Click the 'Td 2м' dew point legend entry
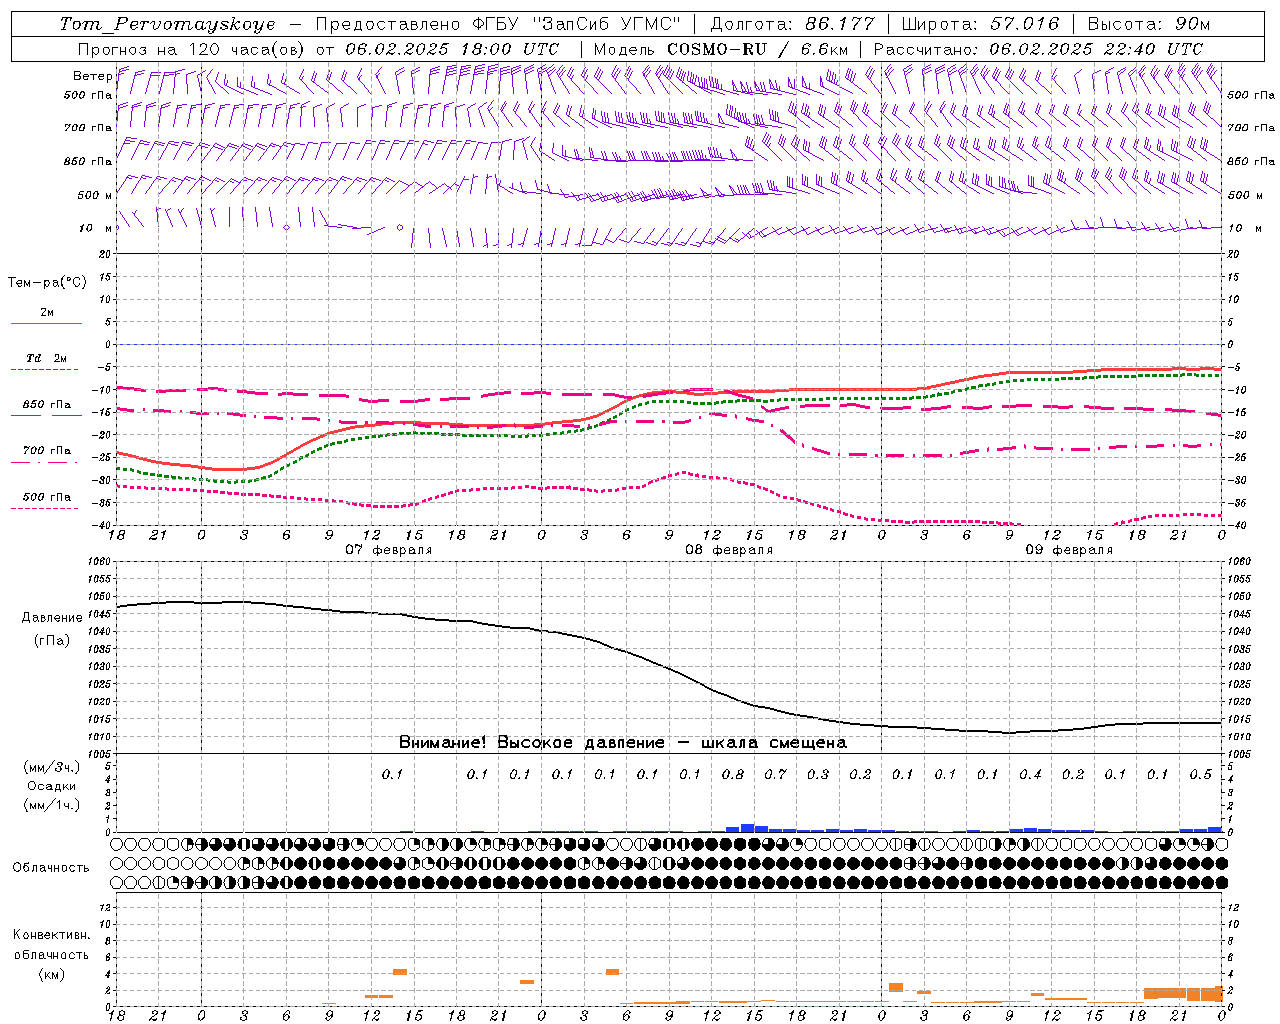The image size is (1280, 1024). tap(47, 358)
